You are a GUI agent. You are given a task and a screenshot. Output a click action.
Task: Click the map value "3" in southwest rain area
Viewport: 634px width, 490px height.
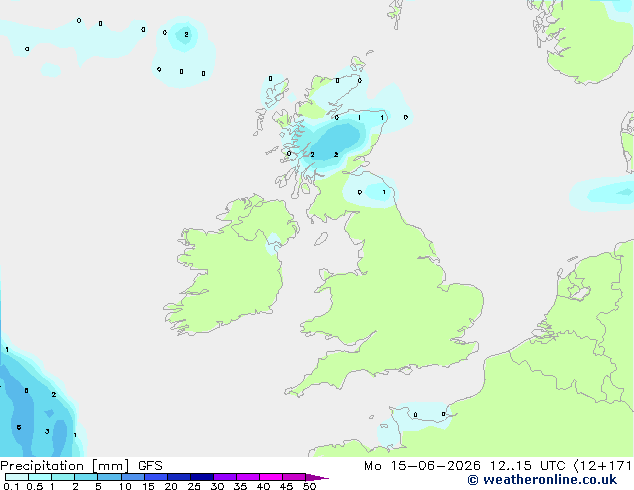pos(47,431)
